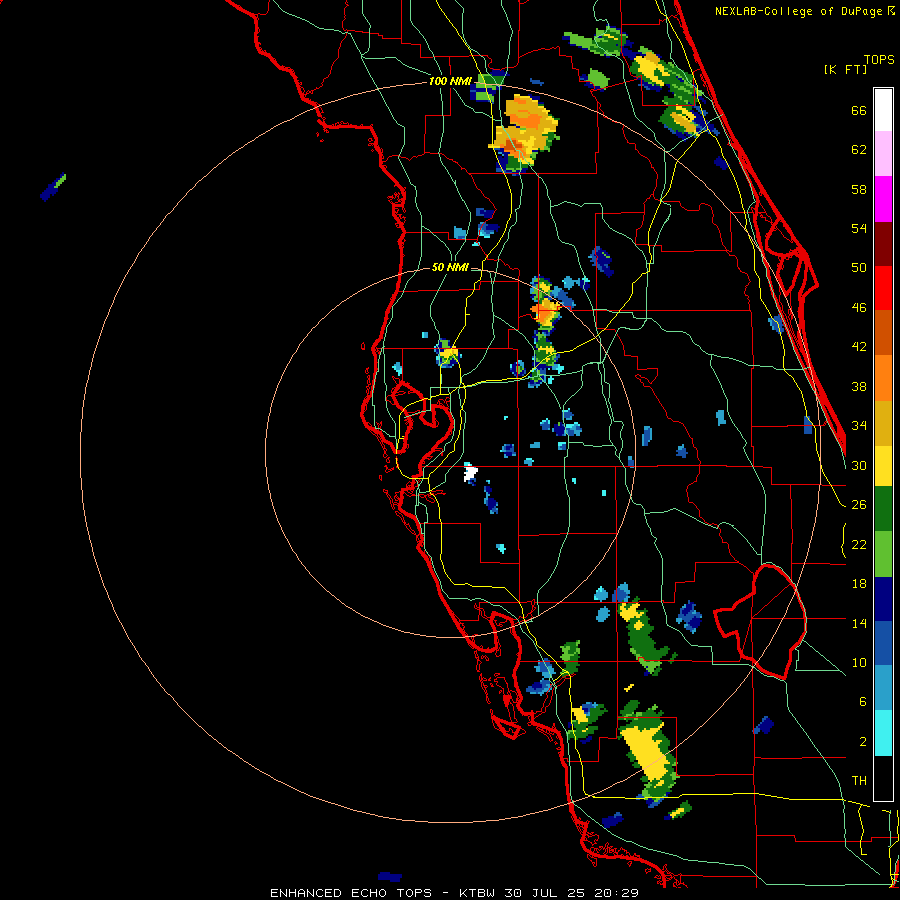
Task: Click the 54 legend value
Action: pos(859,228)
